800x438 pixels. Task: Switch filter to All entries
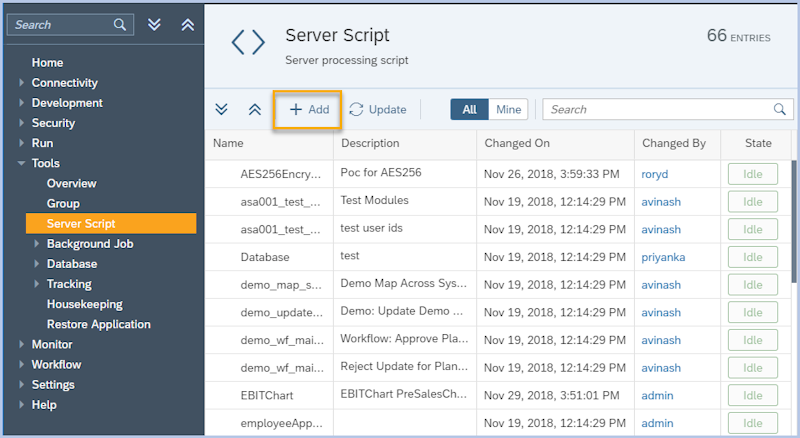point(469,109)
